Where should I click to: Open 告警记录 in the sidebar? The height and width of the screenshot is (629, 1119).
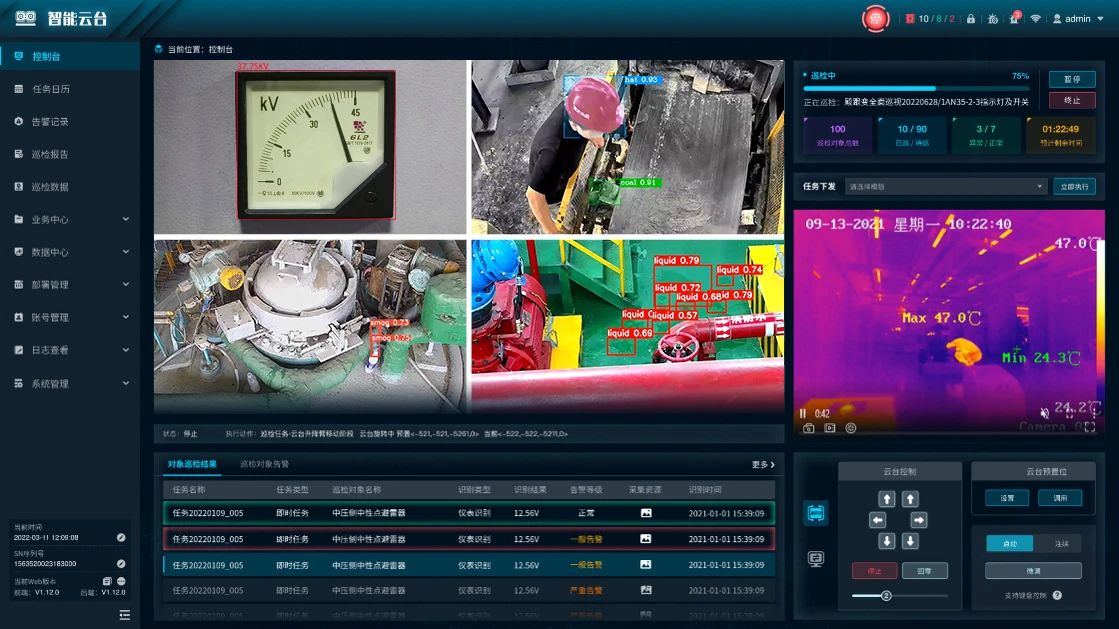(x=50, y=121)
